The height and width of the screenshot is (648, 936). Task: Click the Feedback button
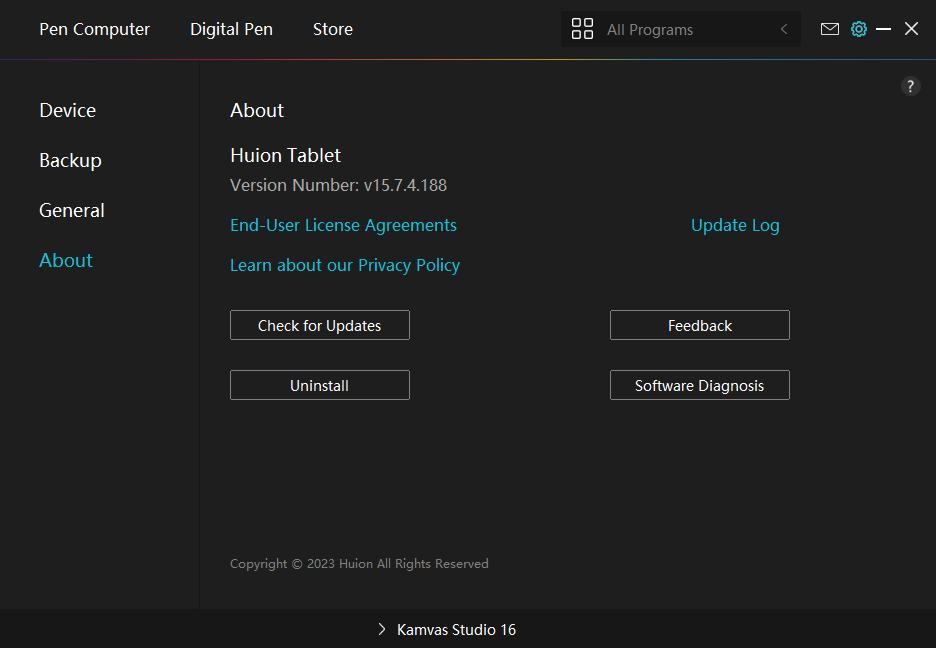click(699, 325)
